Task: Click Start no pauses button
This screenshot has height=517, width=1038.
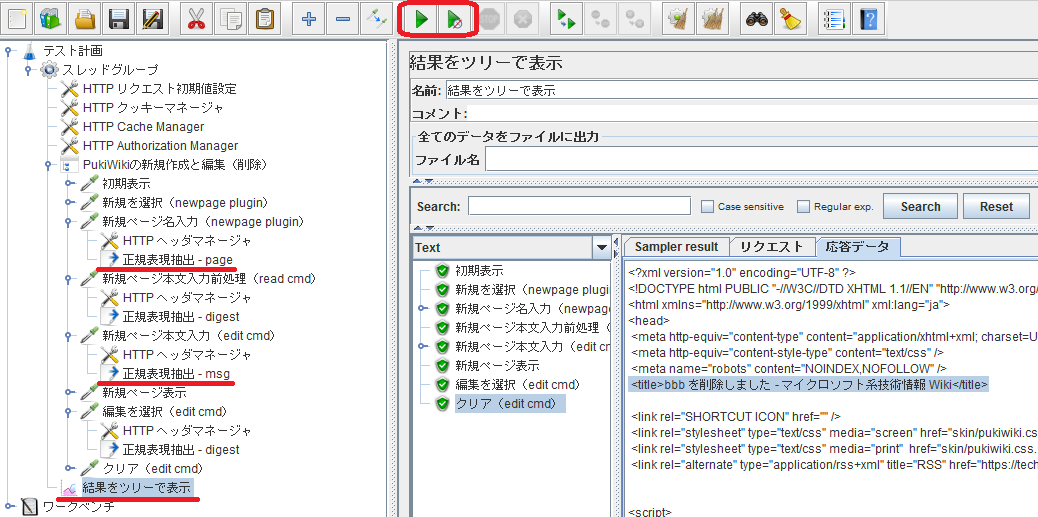Action: 454,18
